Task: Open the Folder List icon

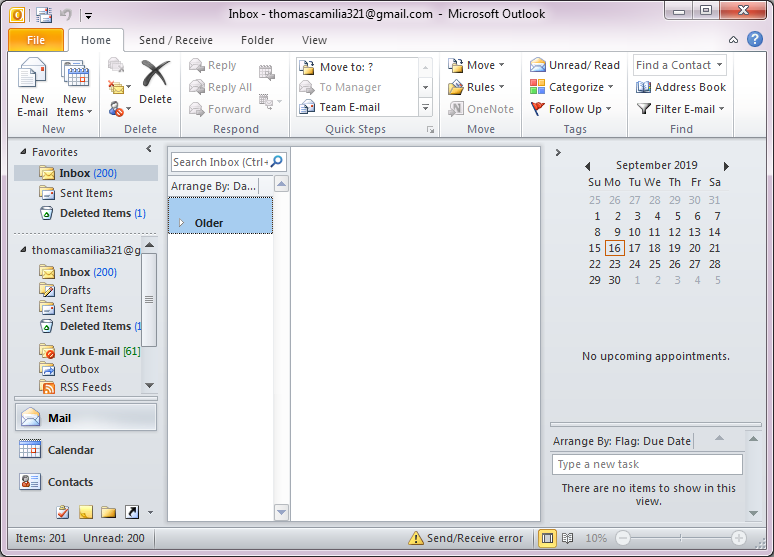Action: click(x=108, y=513)
